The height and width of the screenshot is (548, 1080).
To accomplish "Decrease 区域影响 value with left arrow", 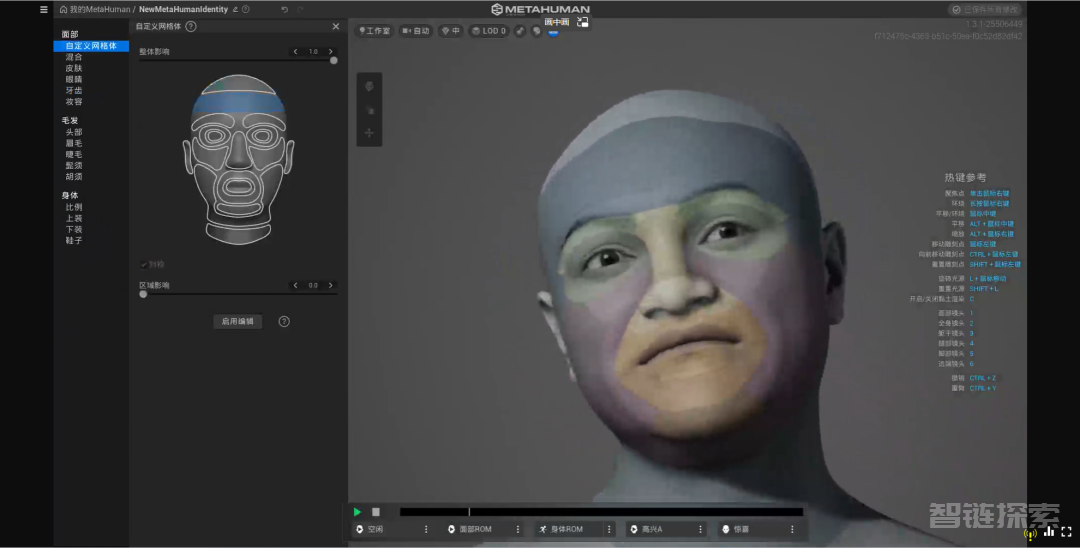I will pos(295,285).
